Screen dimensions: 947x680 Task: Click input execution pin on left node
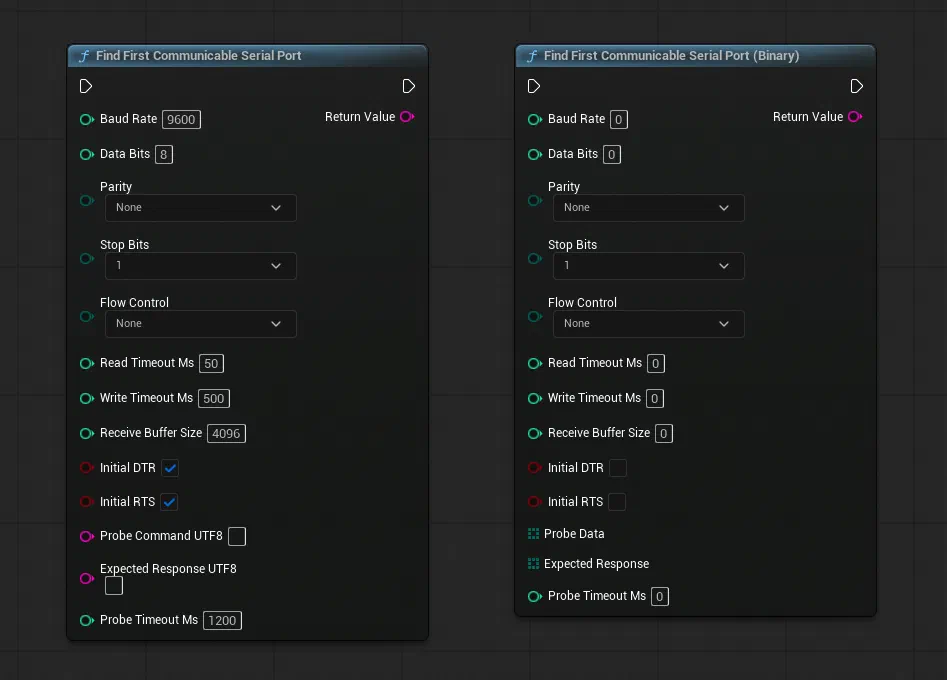[x=86, y=86]
